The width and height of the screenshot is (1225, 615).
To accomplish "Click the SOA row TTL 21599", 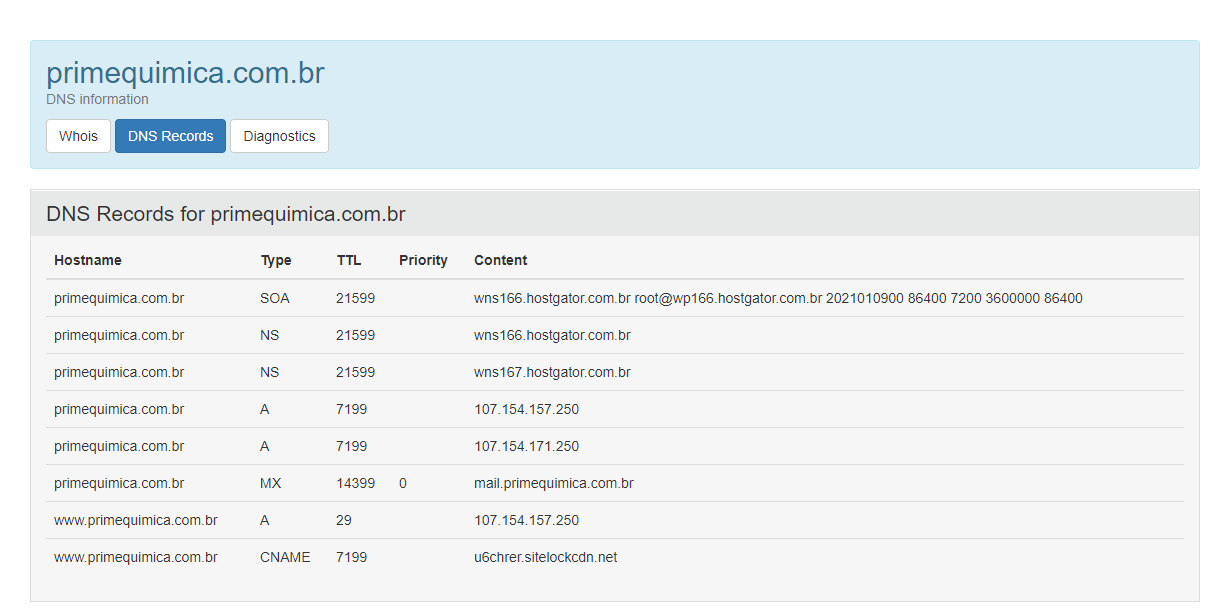I will coord(355,298).
